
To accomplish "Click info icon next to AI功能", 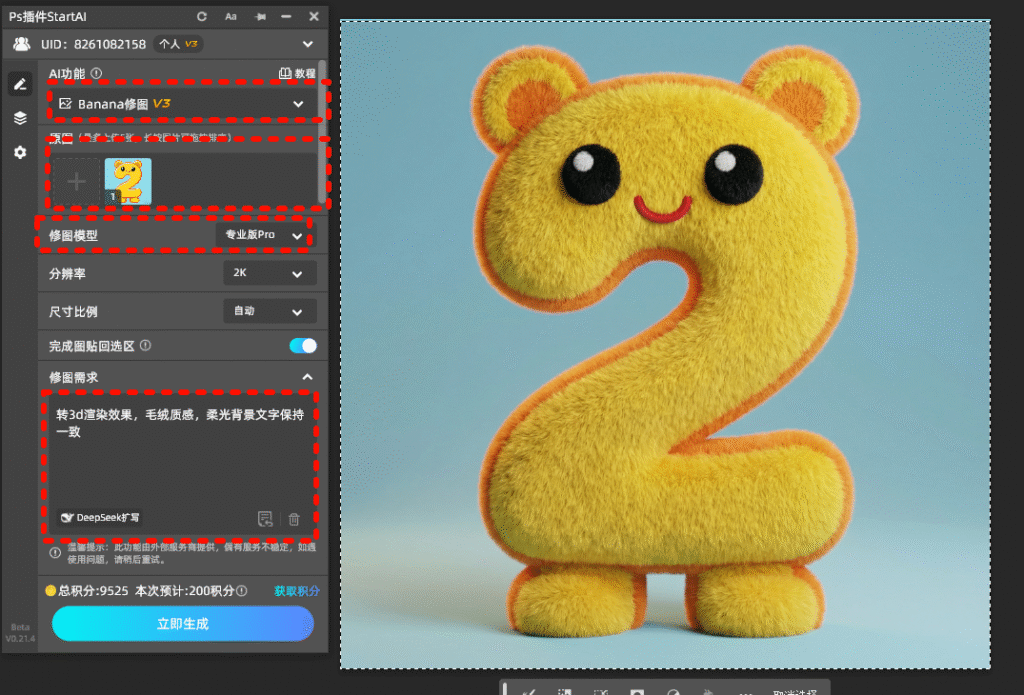I will coord(97,73).
